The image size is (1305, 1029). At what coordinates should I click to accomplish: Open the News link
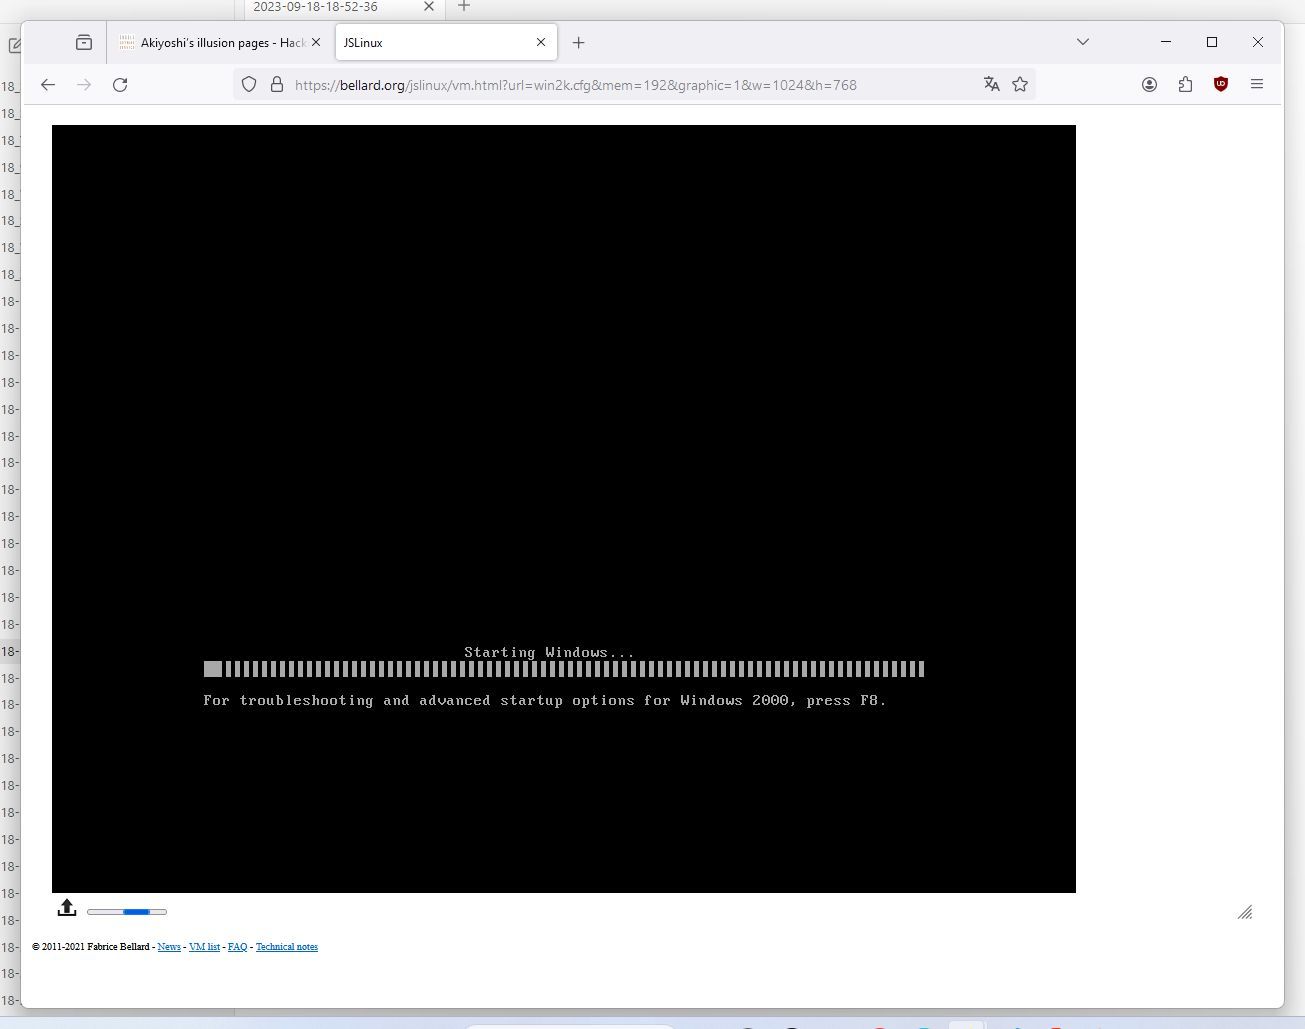click(169, 947)
